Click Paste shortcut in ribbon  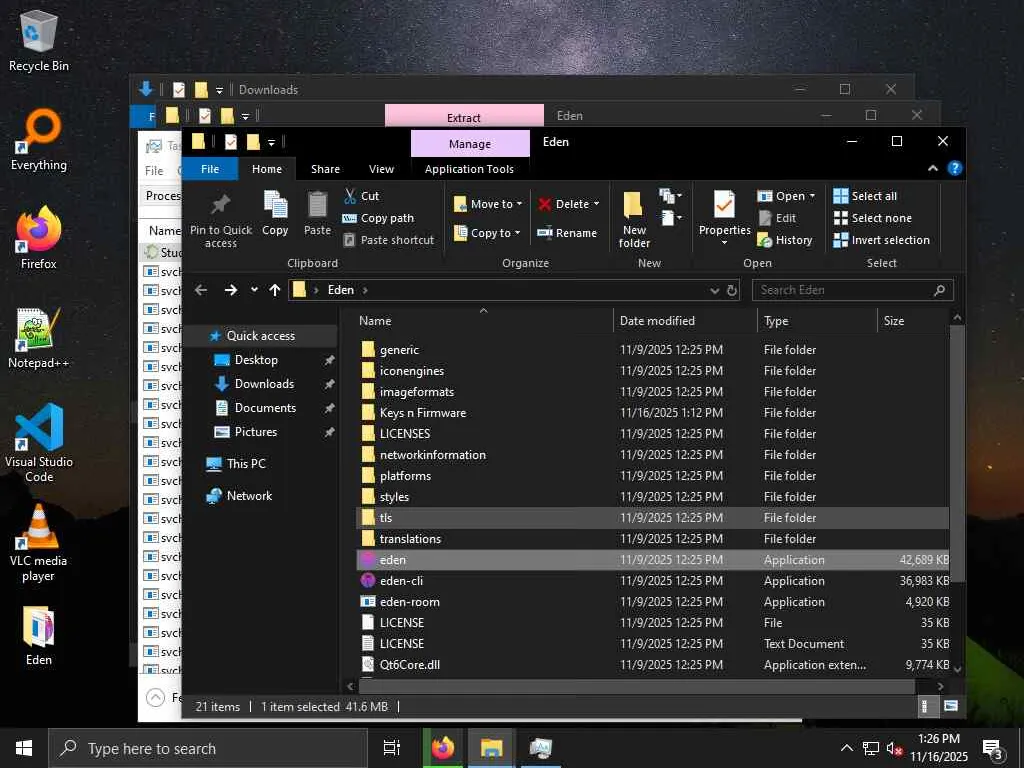tap(389, 240)
